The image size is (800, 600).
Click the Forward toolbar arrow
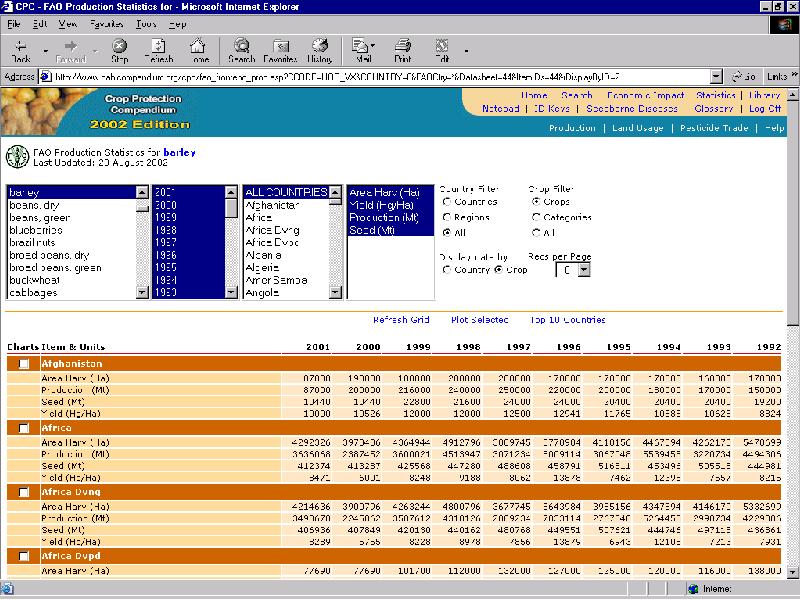coord(71,46)
